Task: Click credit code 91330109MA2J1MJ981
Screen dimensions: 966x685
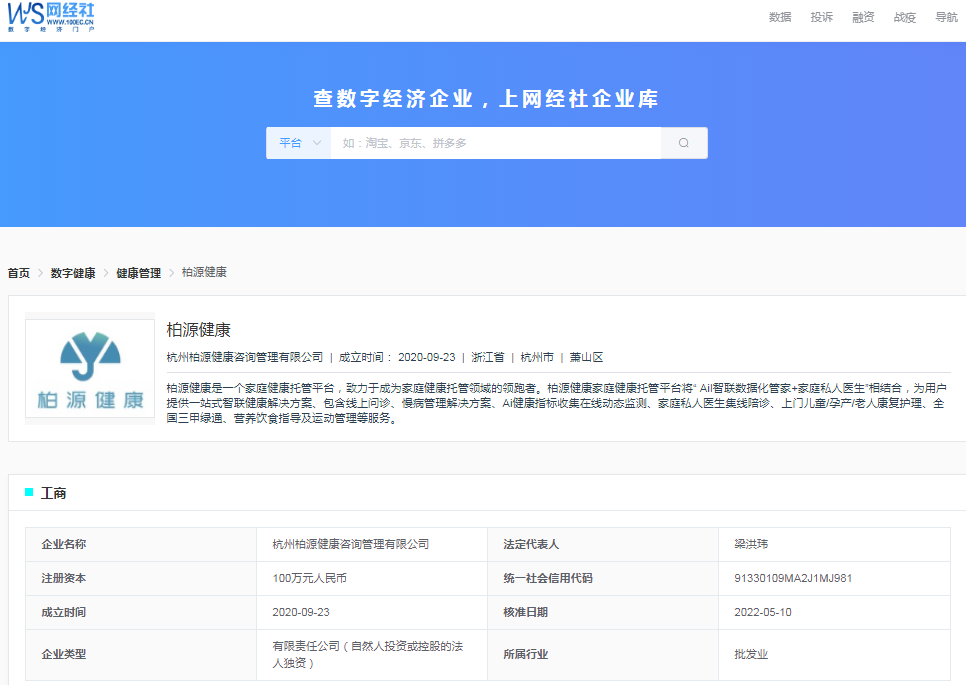Action: (x=793, y=578)
